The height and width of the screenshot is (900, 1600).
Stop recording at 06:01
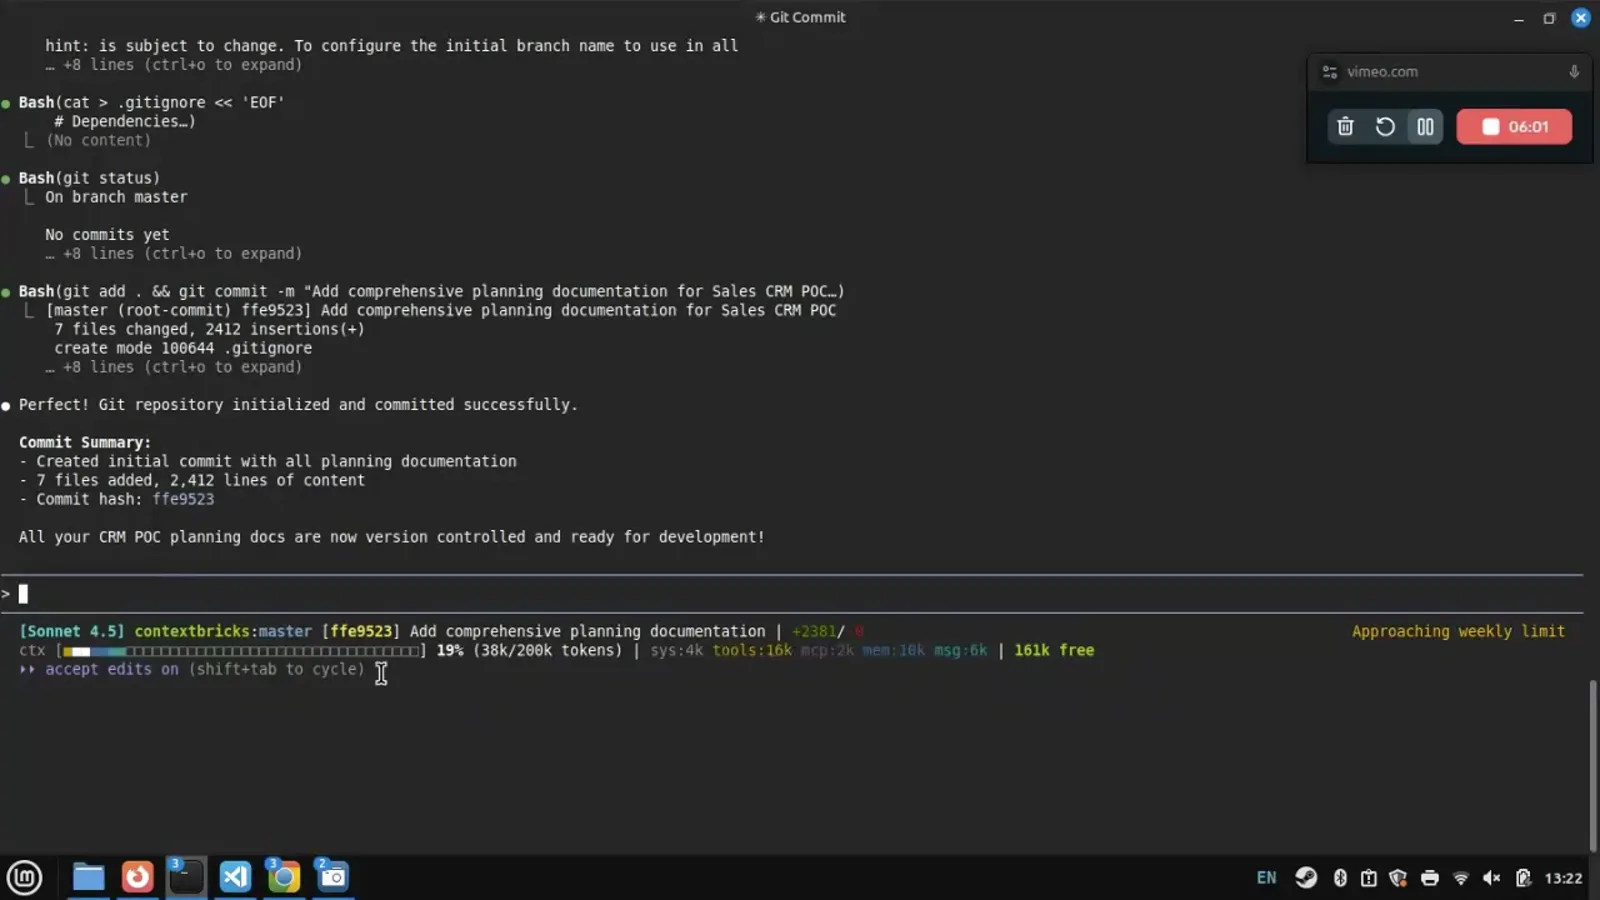pos(1514,127)
